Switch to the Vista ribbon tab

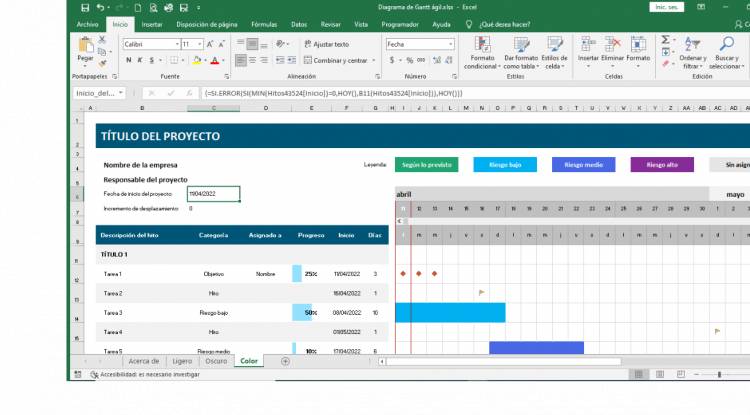click(x=361, y=24)
